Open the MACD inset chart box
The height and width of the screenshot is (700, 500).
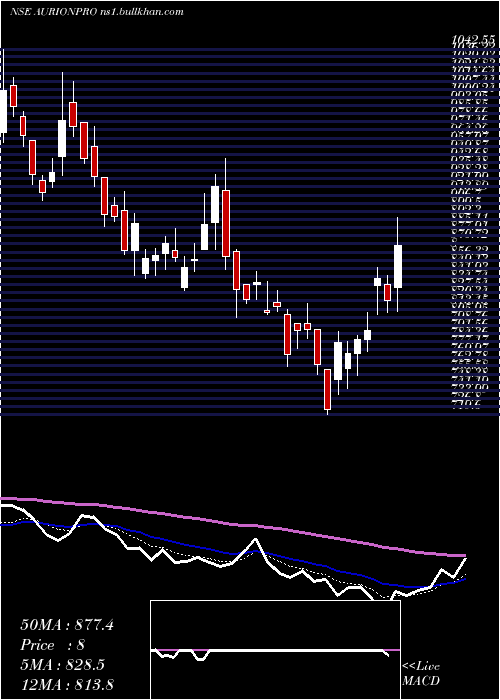tap(275, 650)
